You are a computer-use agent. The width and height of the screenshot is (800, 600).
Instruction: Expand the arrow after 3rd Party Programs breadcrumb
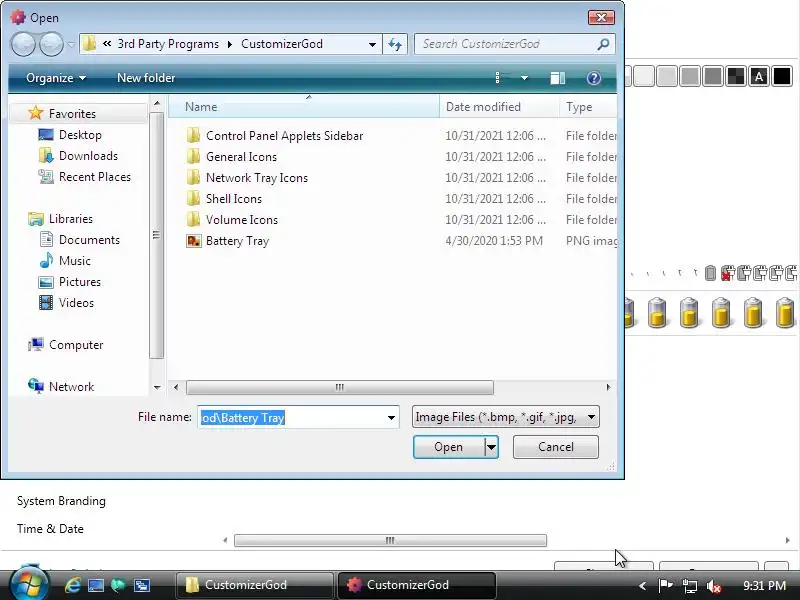pyautogui.click(x=230, y=44)
